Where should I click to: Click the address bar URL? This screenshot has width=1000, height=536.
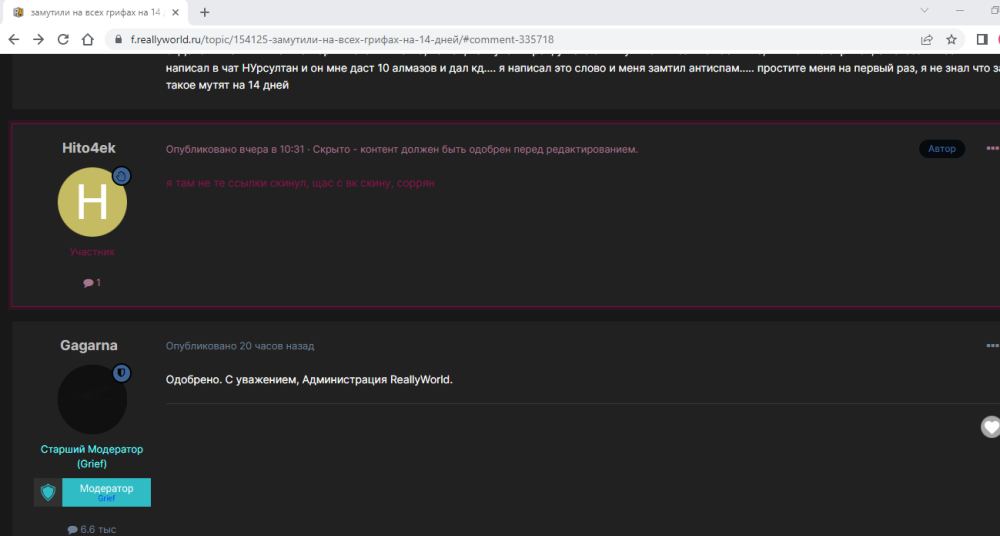[x=342, y=40]
